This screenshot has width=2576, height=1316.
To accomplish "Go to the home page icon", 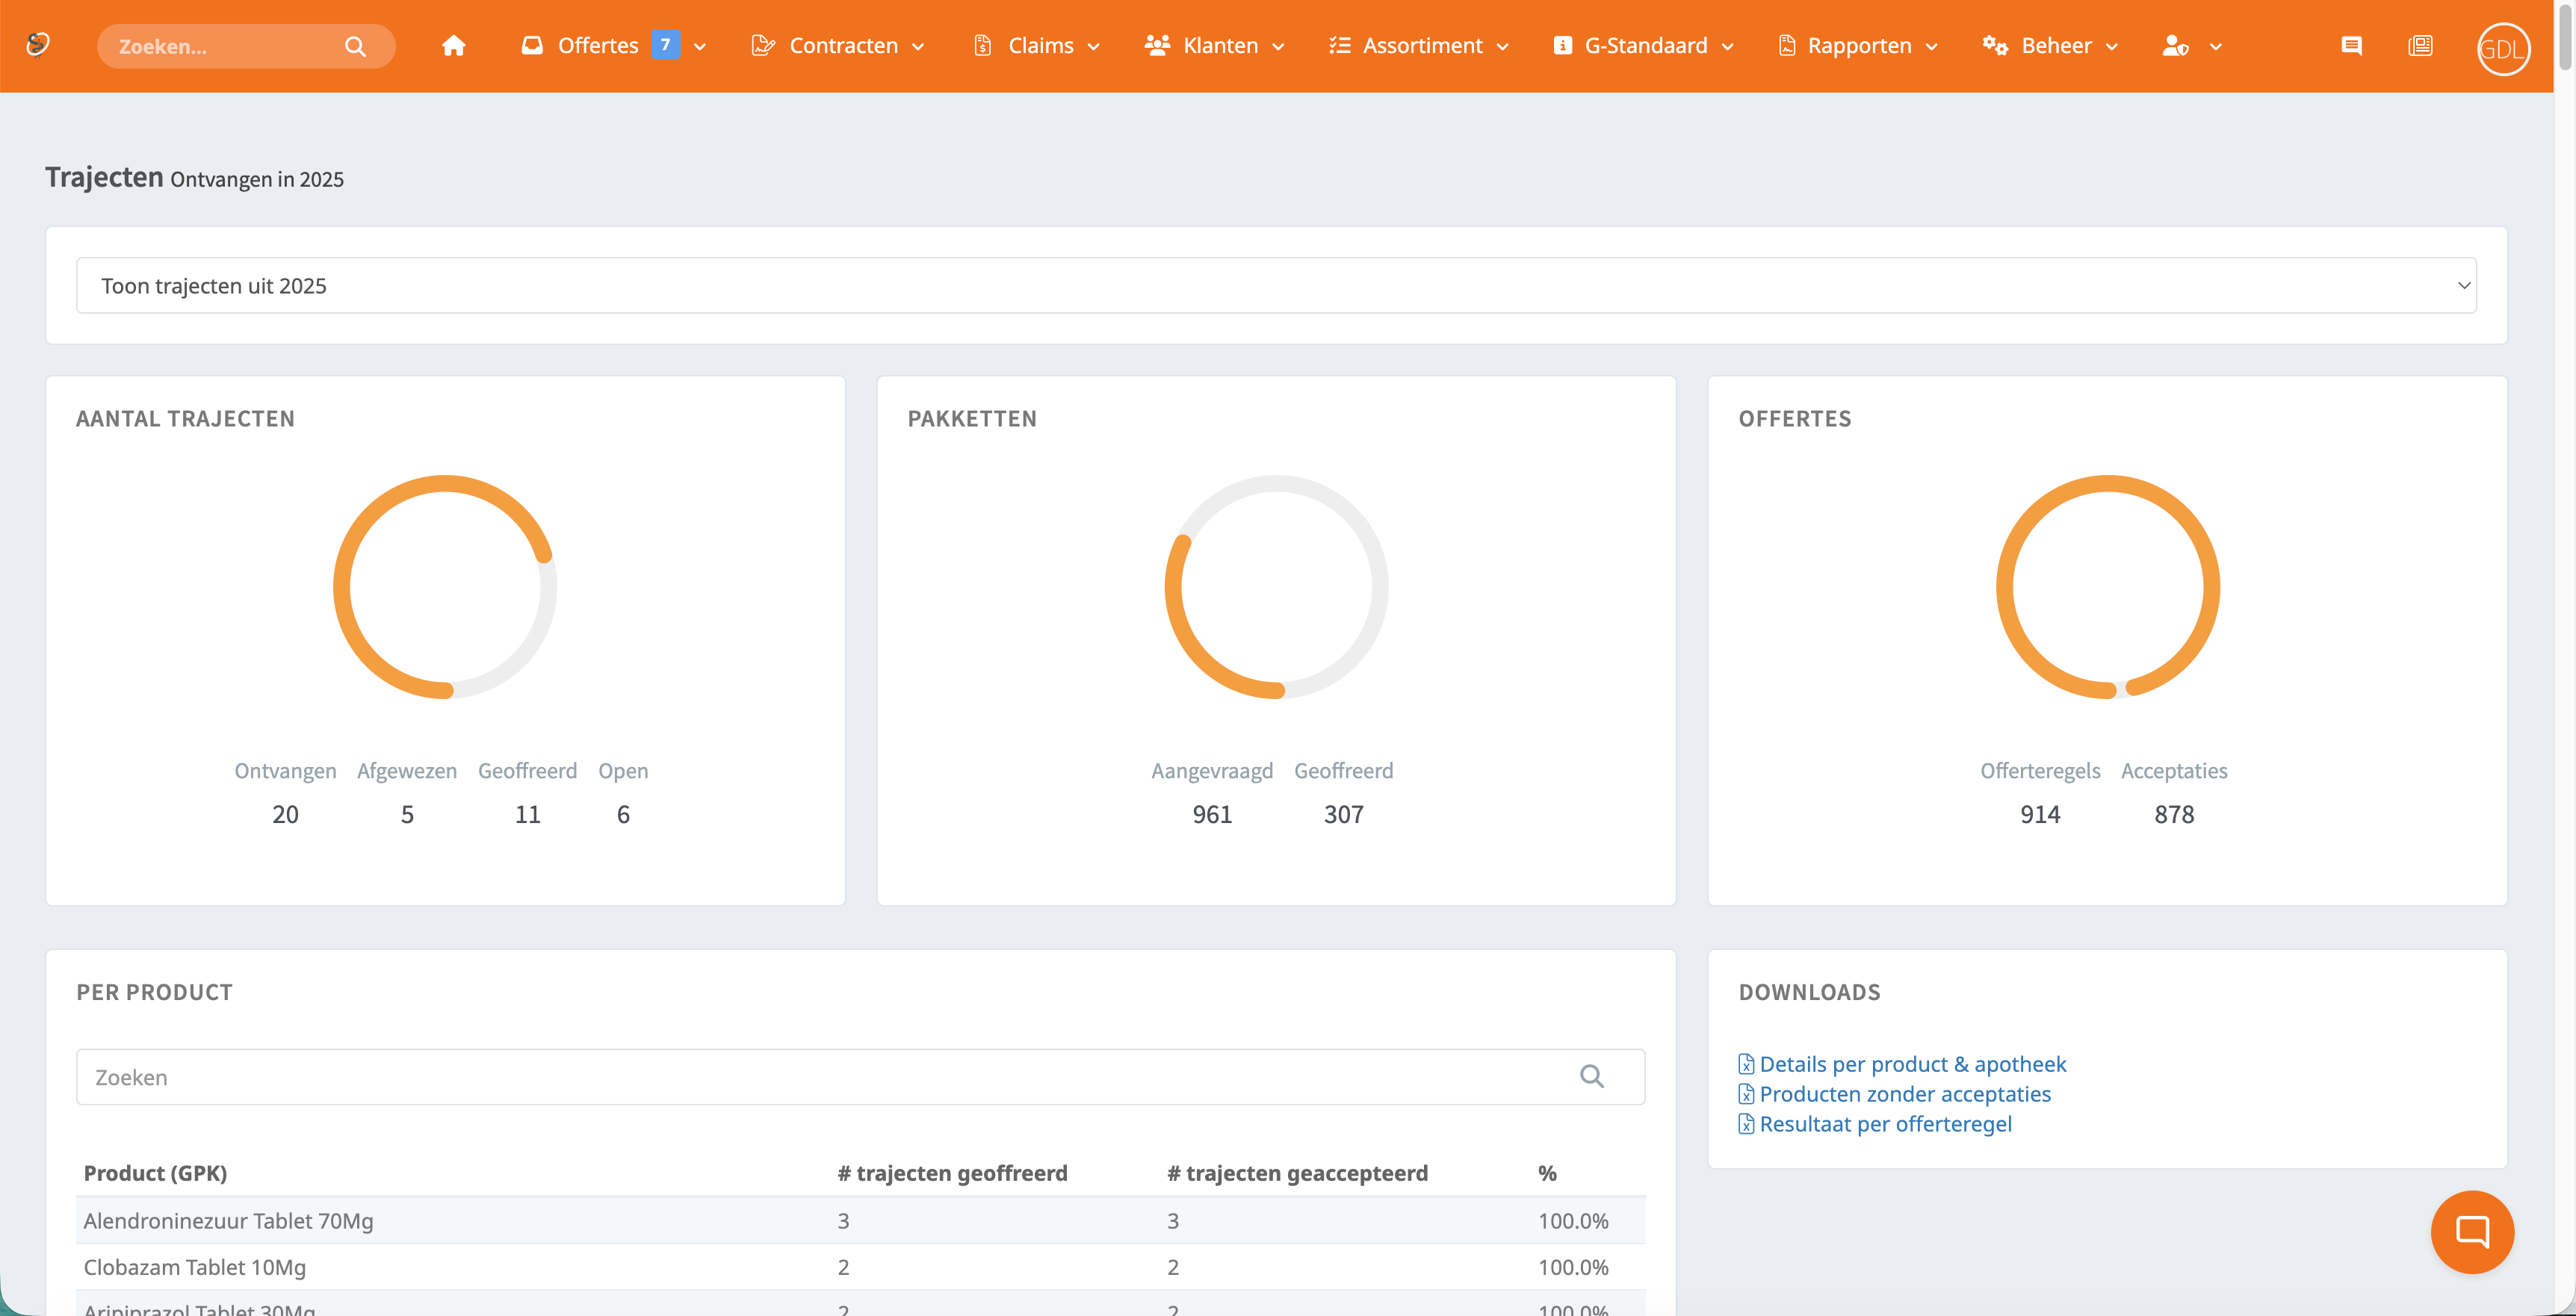I will pyautogui.click(x=454, y=46).
